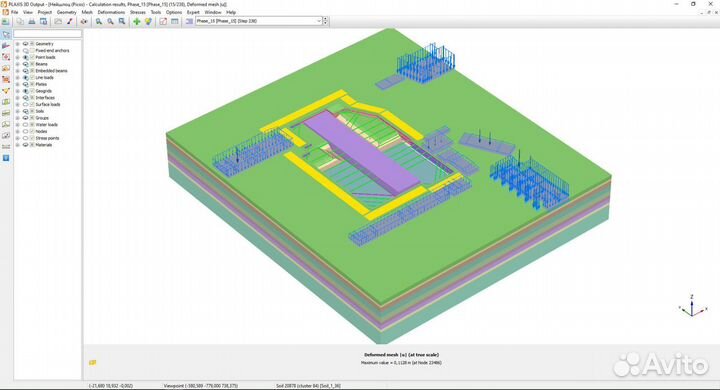Click the print toolbar icon
The image size is (720, 390).
(x=32, y=21)
